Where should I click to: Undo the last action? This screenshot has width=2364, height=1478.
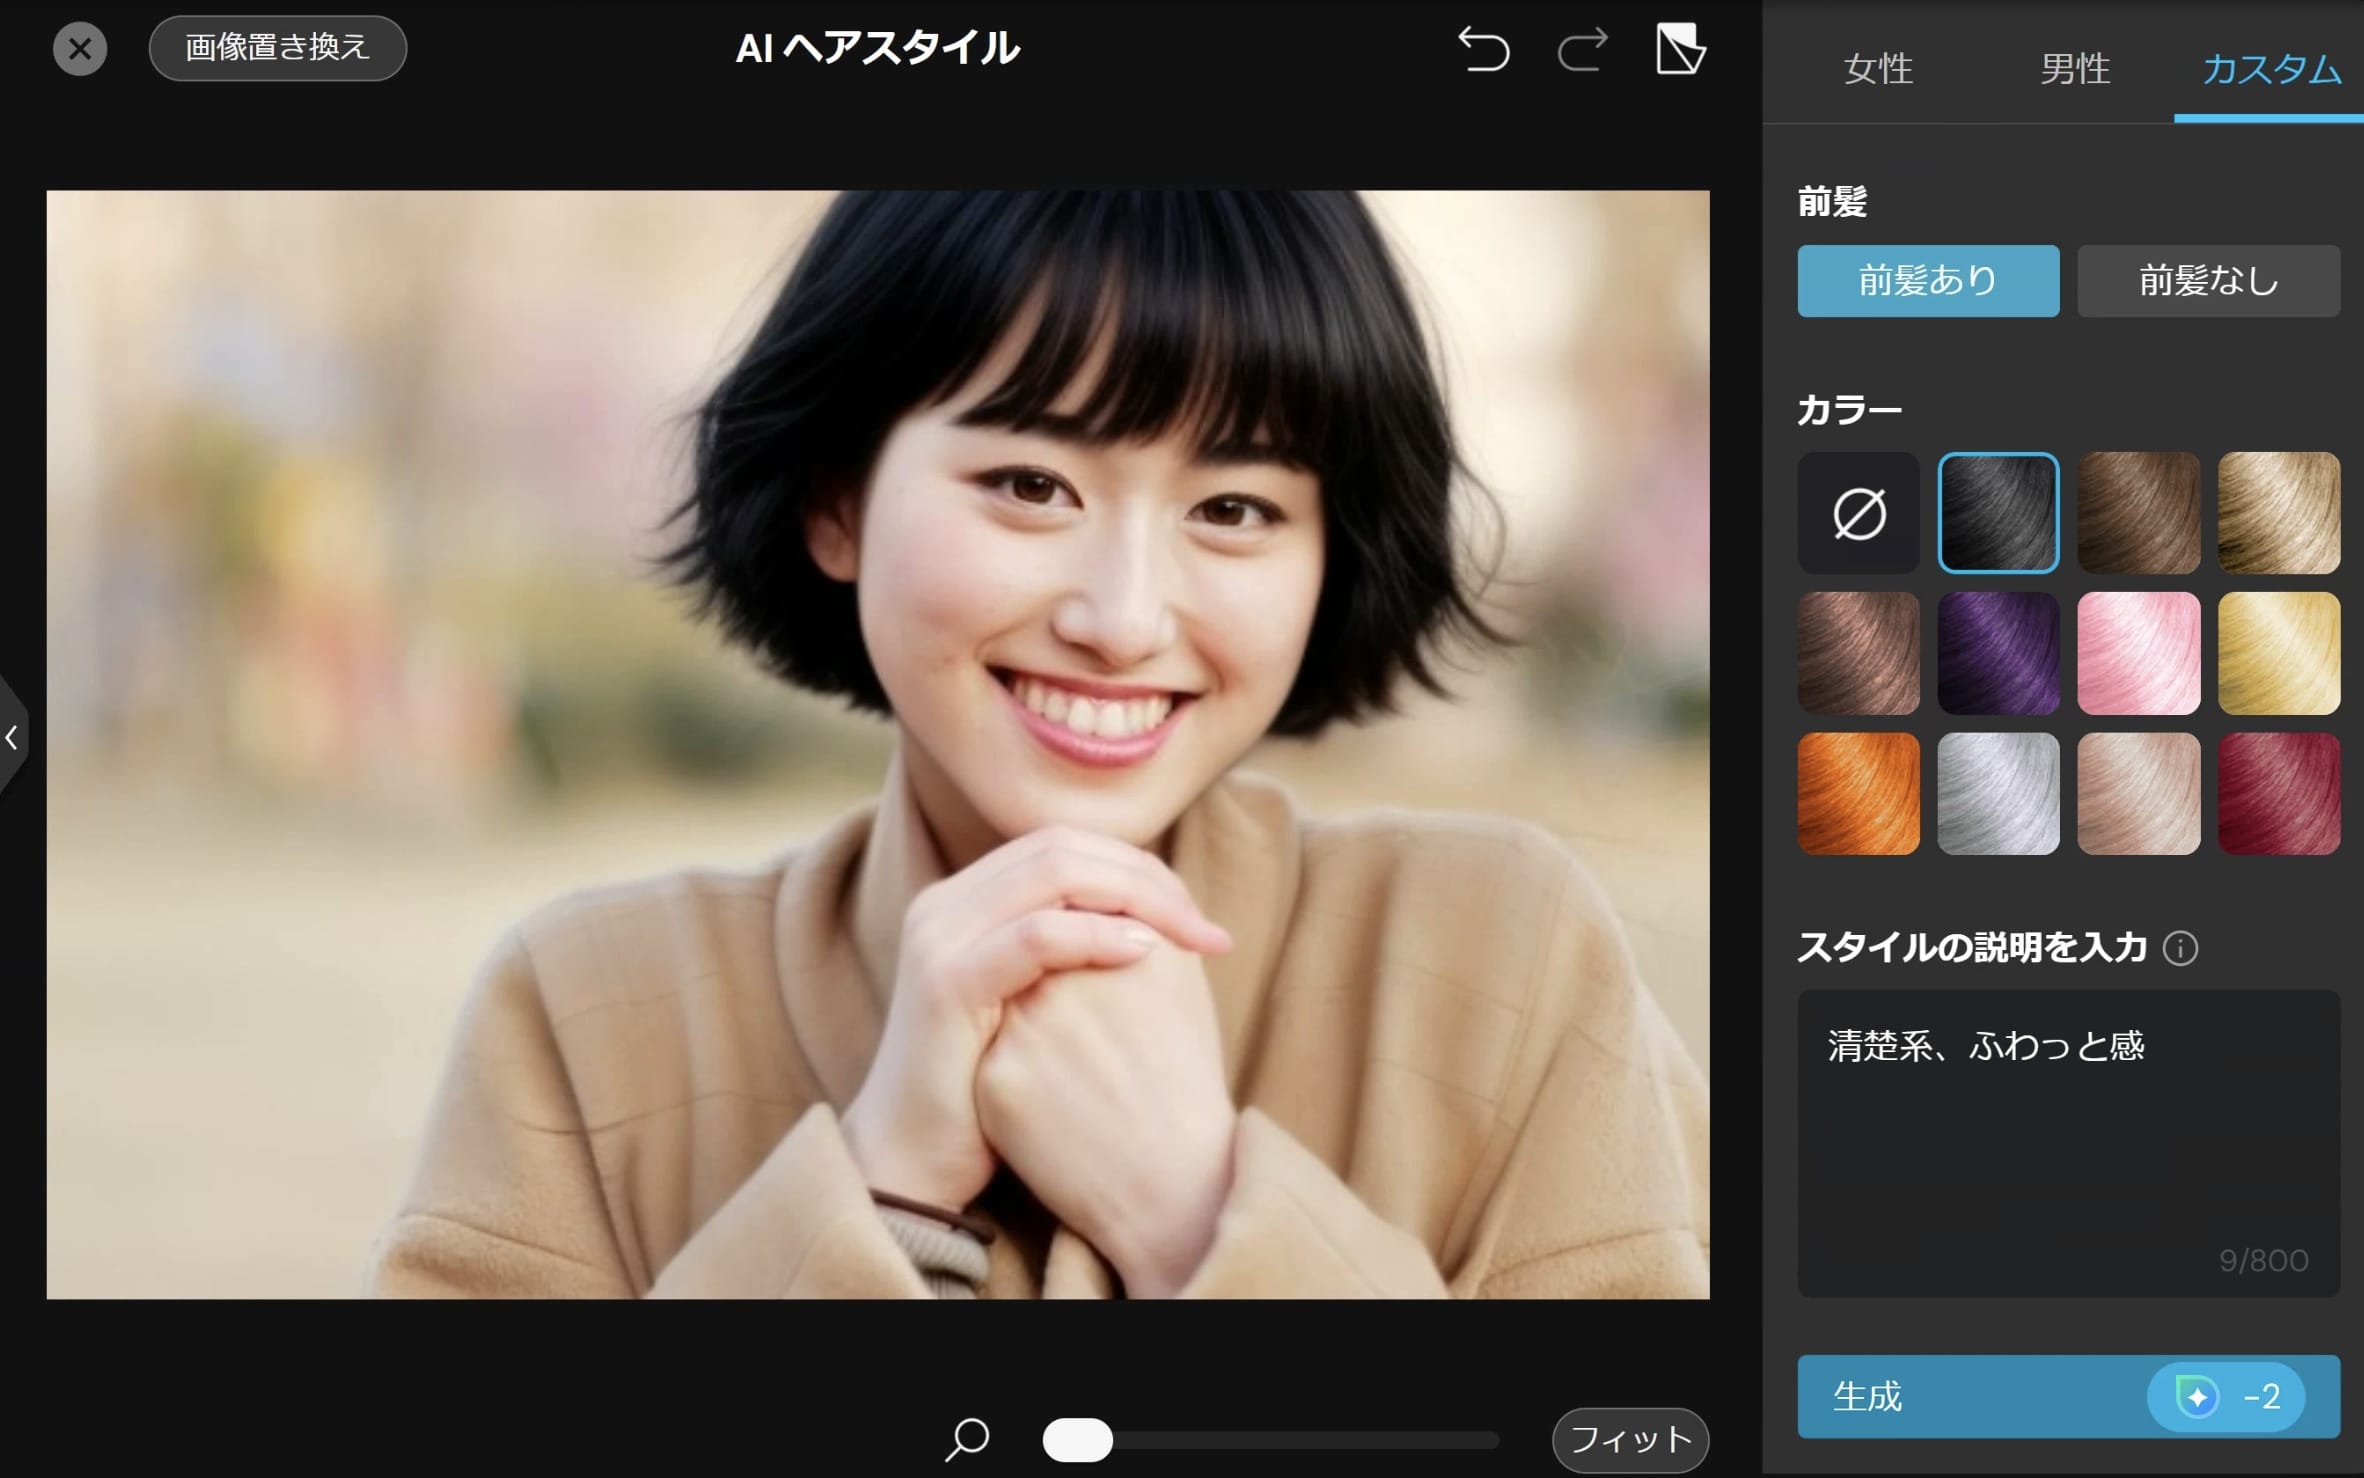click(x=1484, y=48)
